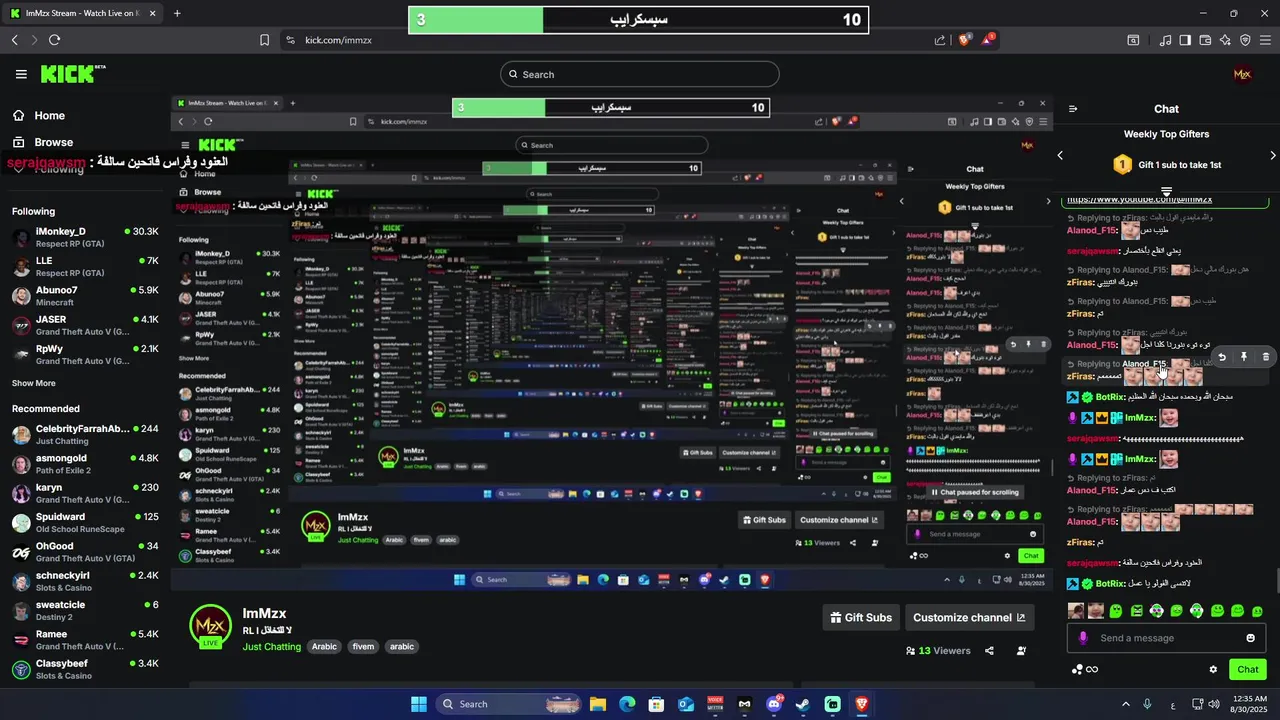Toggle the browser sidebar panel icon
The width and height of the screenshot is (1280, 720).
[x=1185, y=40]
